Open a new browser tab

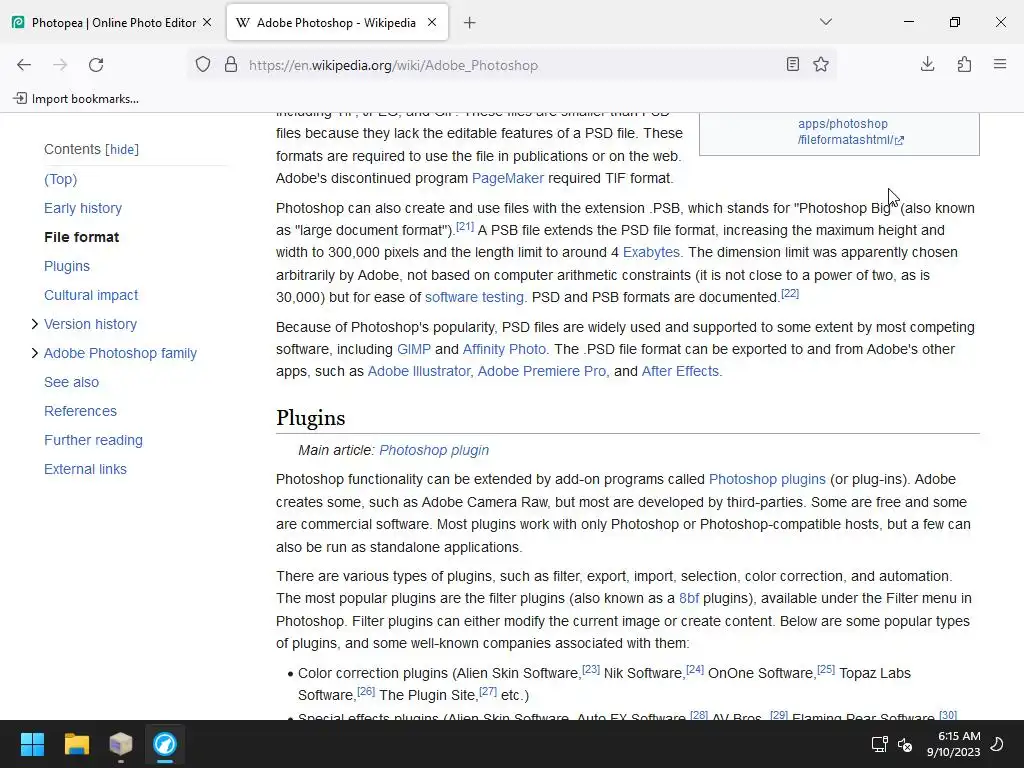click(470, 23)
